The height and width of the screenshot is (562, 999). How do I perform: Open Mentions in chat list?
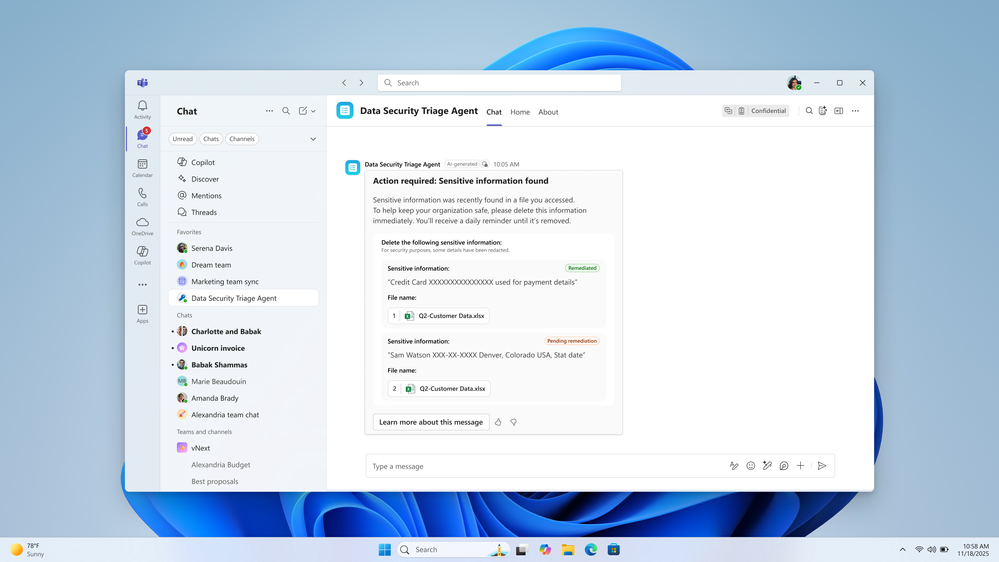[244, 196]
